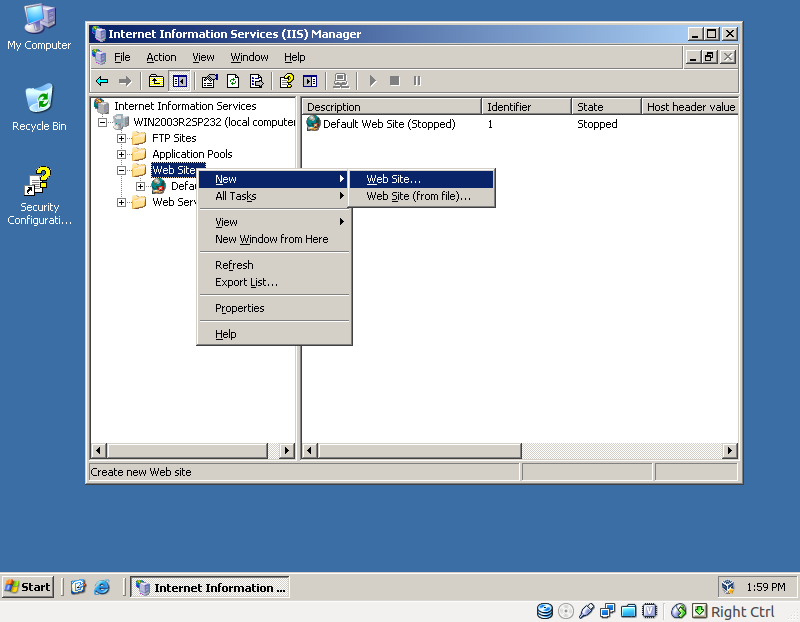
Task: Click the VirtualBox tray icon near clock
Action: click(728, 587)
